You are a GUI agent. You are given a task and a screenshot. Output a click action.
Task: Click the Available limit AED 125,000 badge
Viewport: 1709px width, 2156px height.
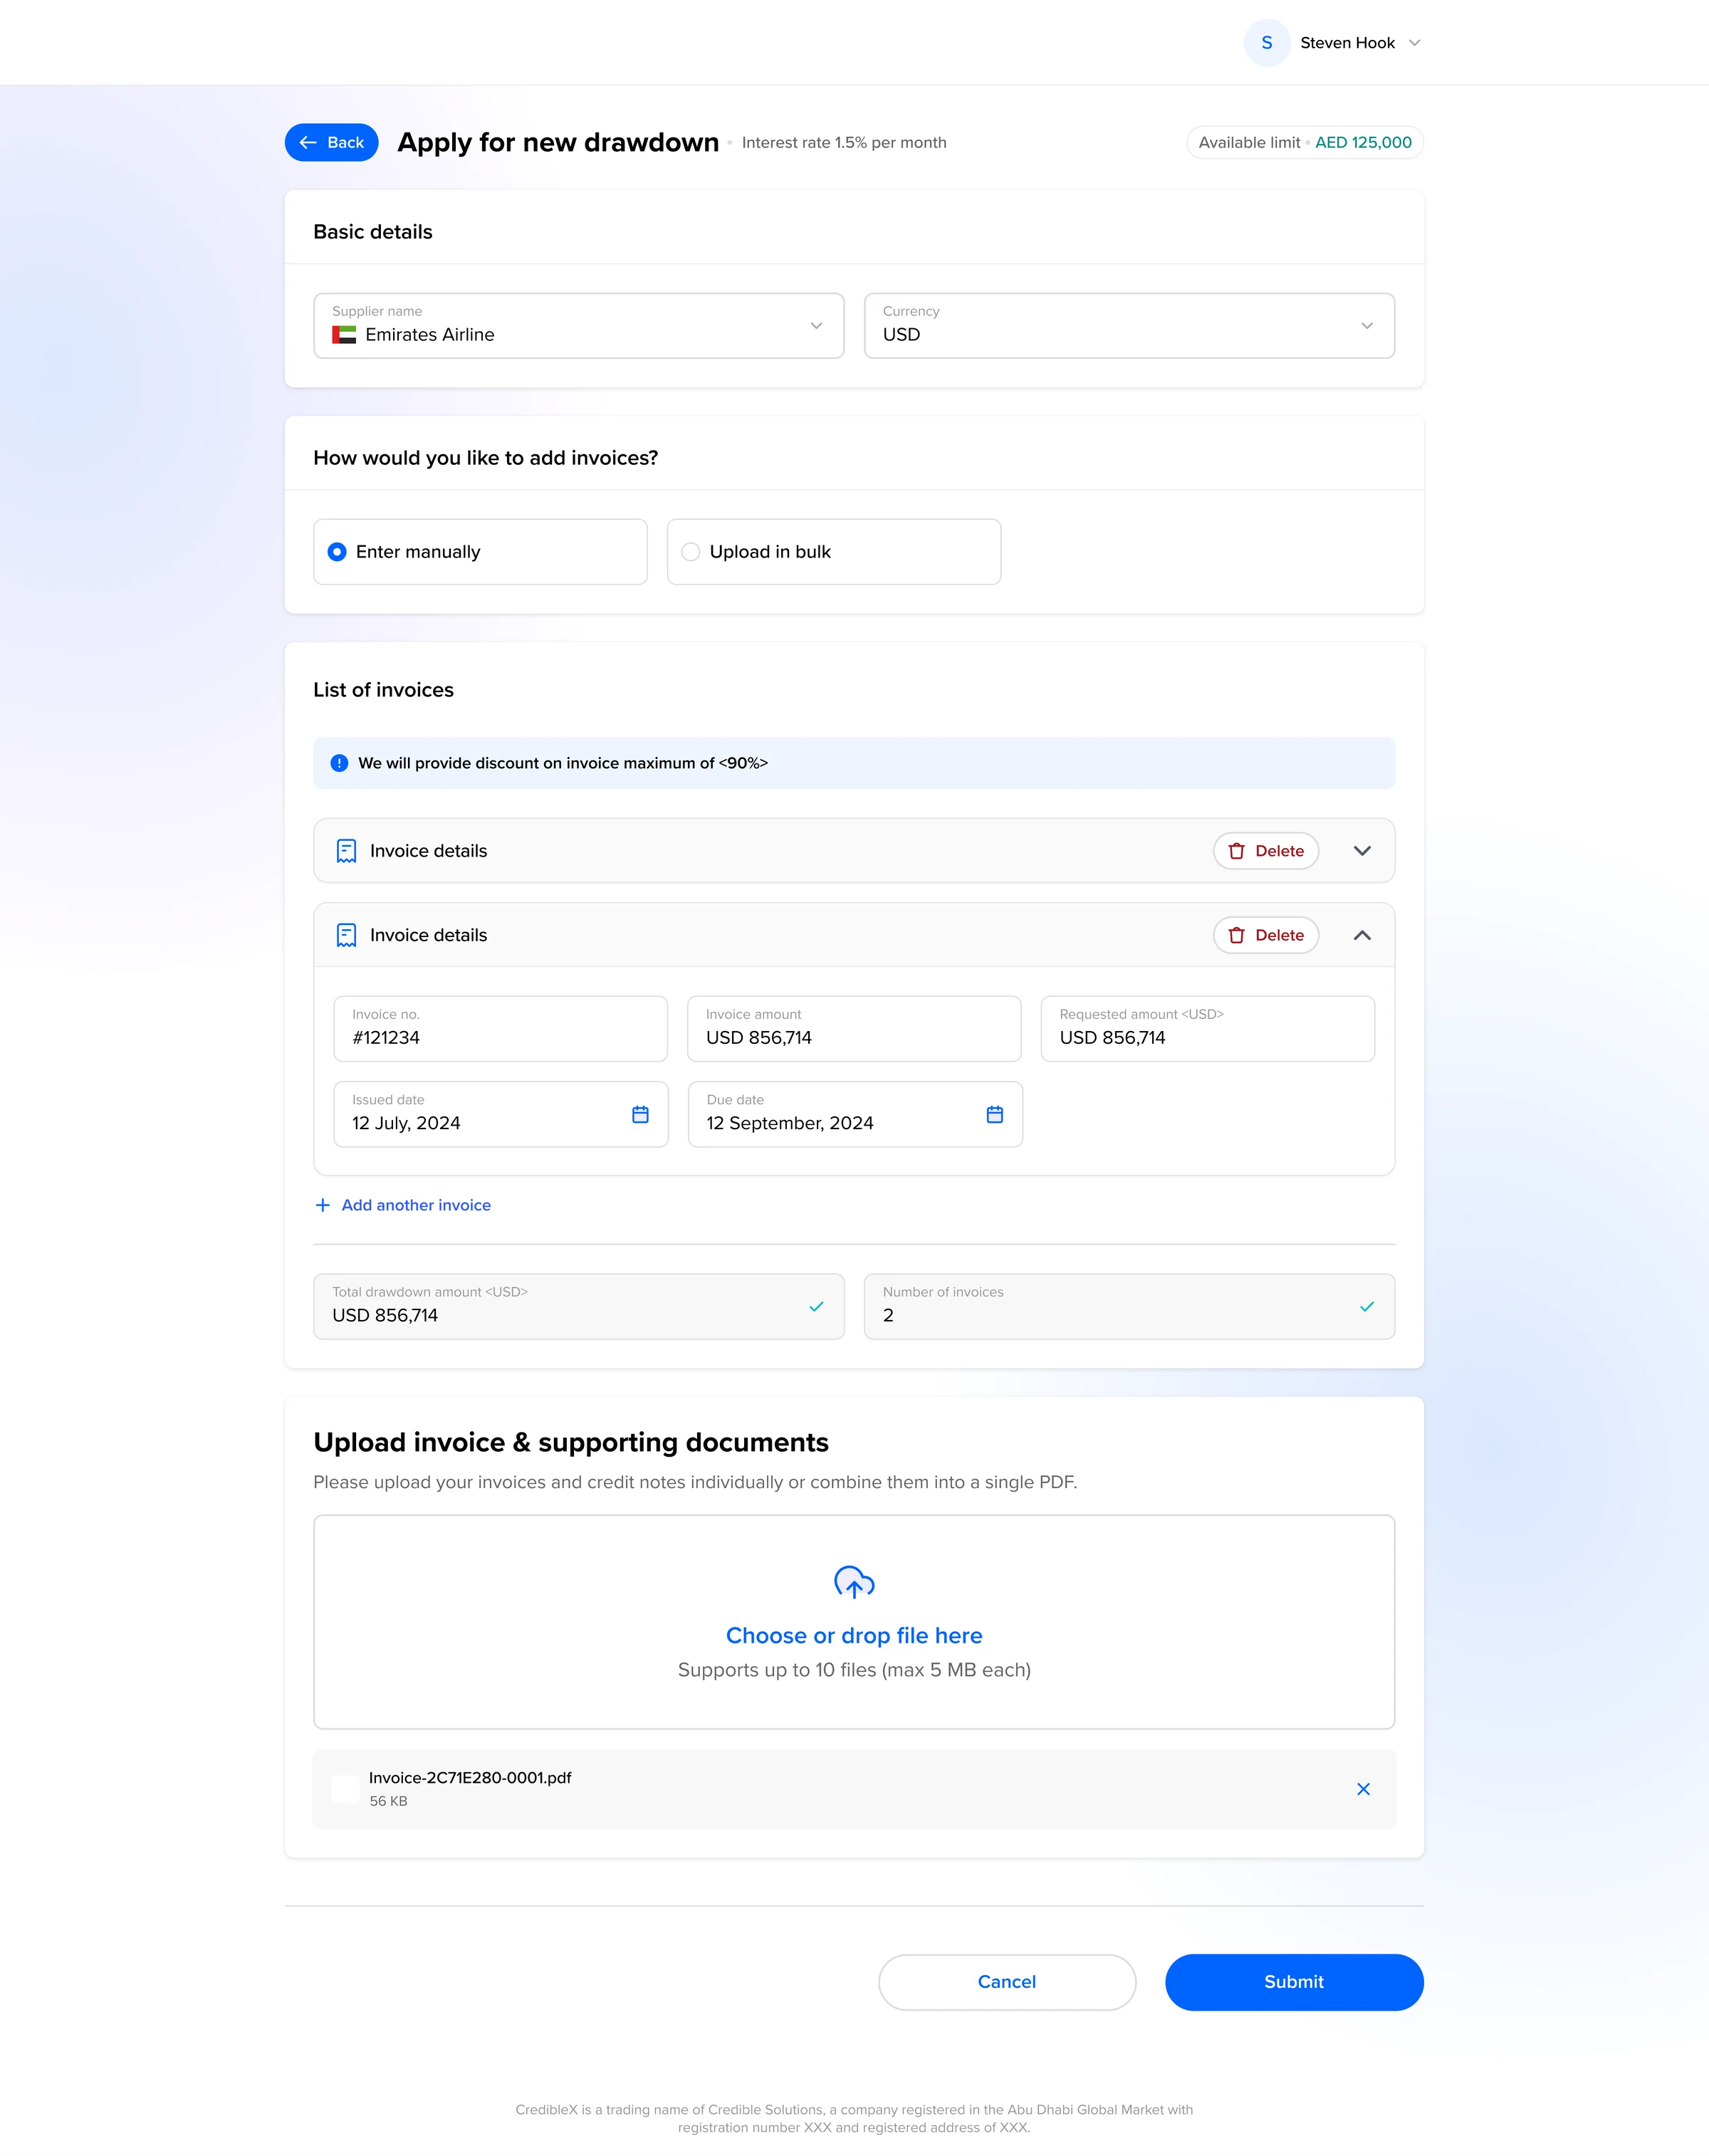(1305, 142)
